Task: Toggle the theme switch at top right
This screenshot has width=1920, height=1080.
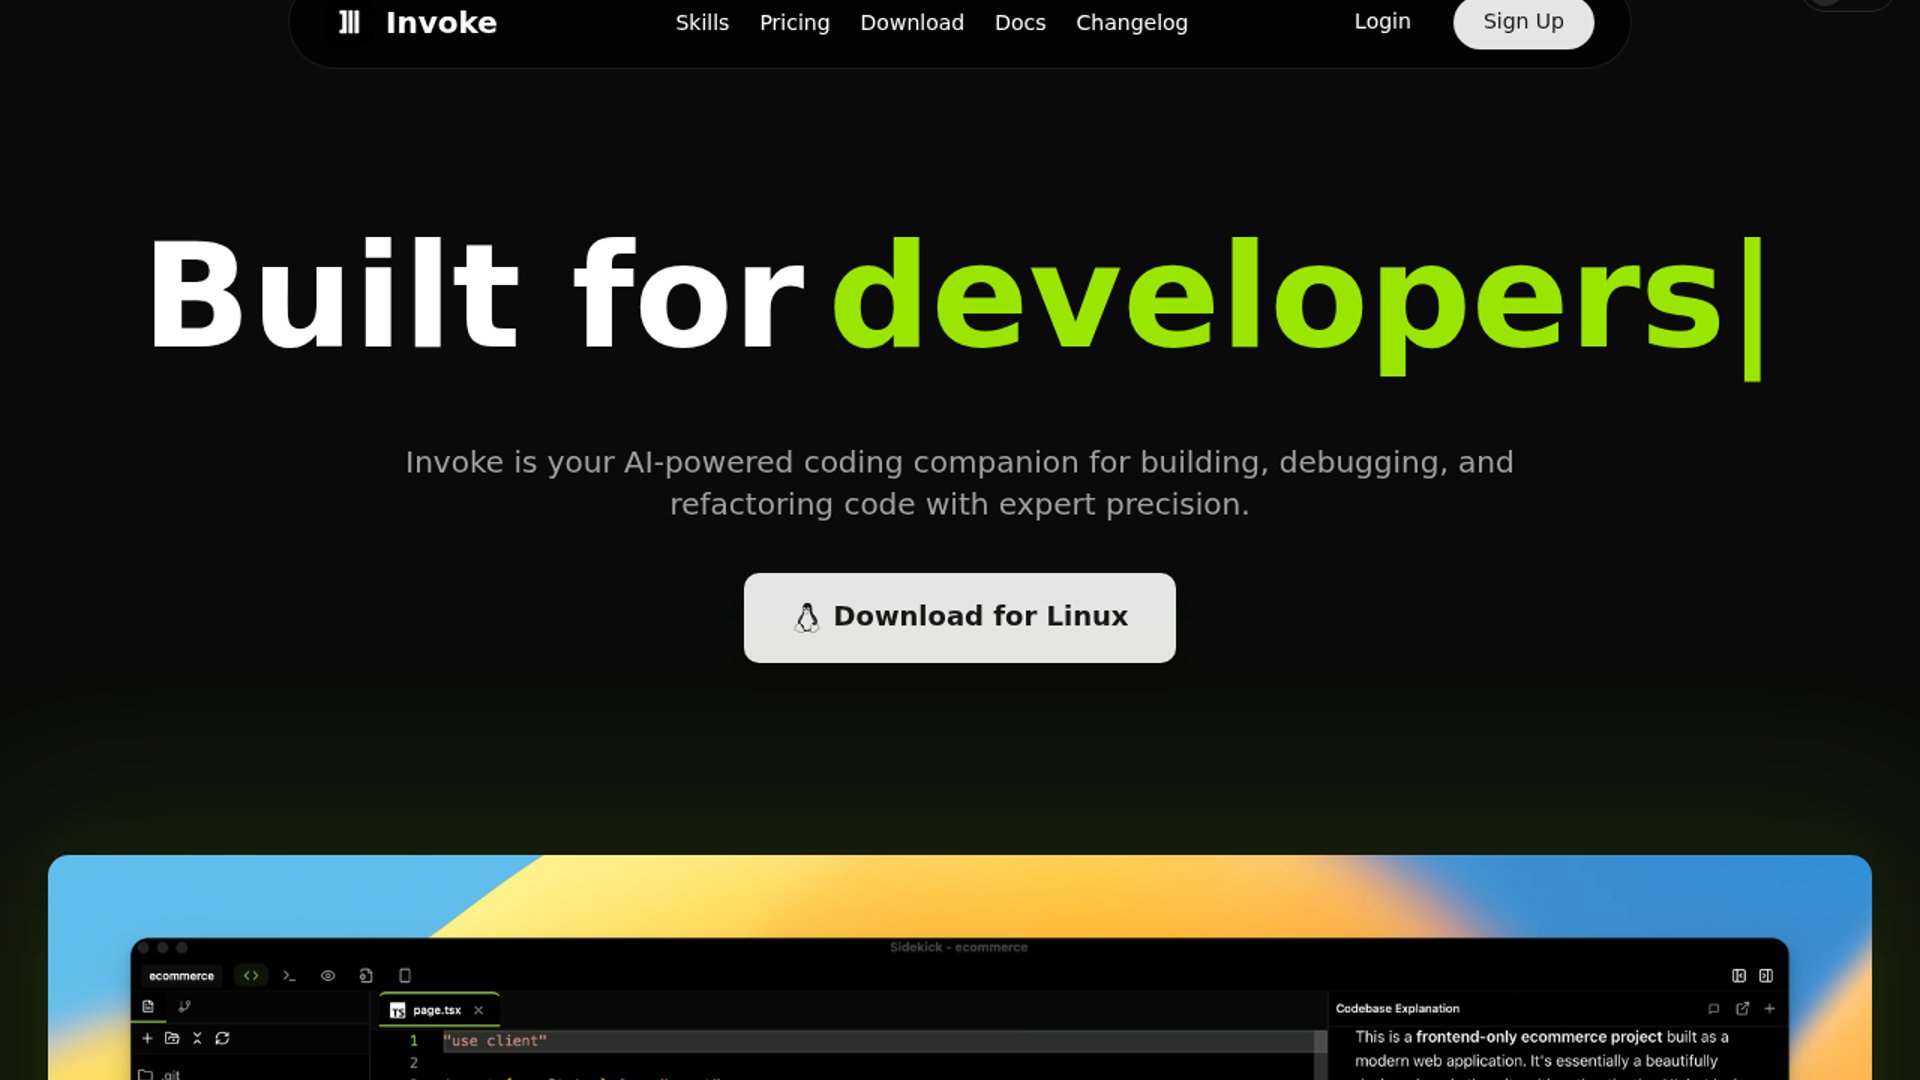Action: click(1846, 3)
